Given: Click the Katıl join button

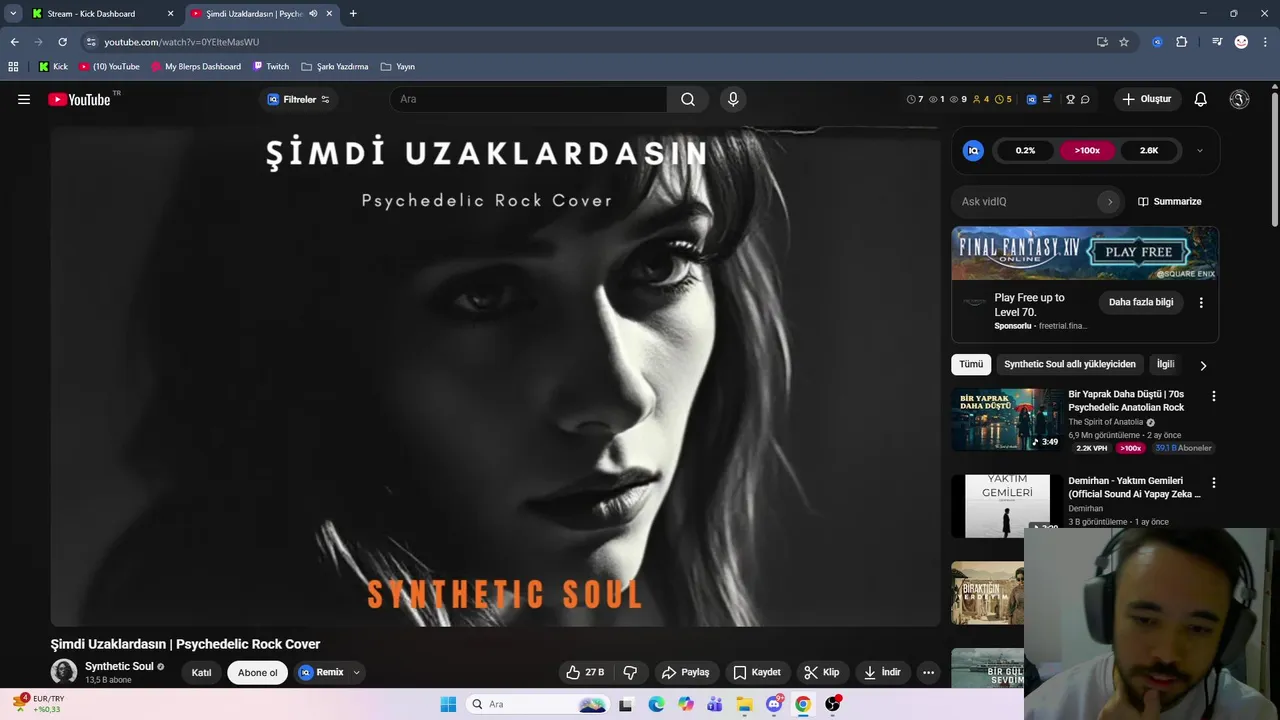Looking at the screenshot, I should pos(201,673).
